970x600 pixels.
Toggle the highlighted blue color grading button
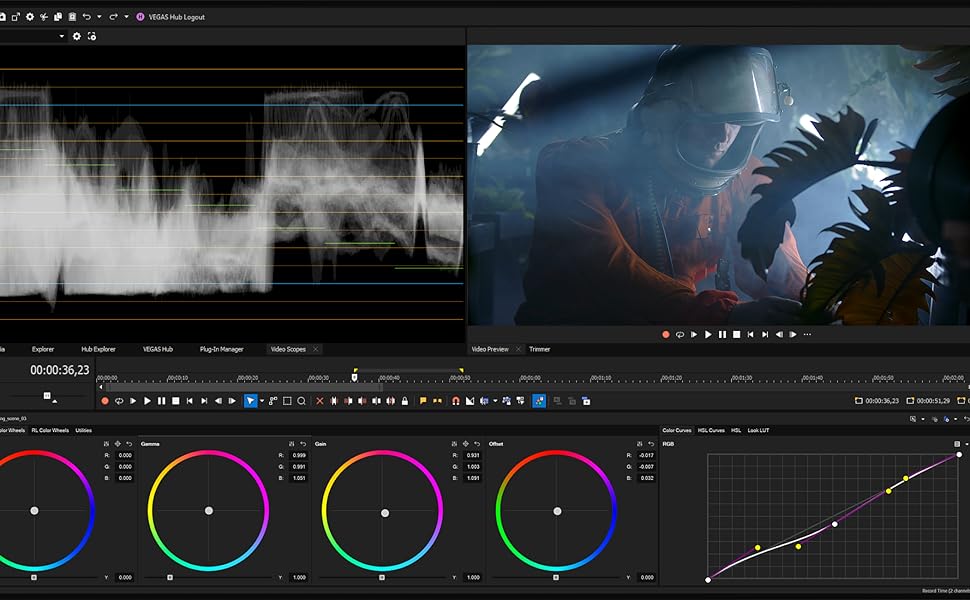(x=539, y=401)
